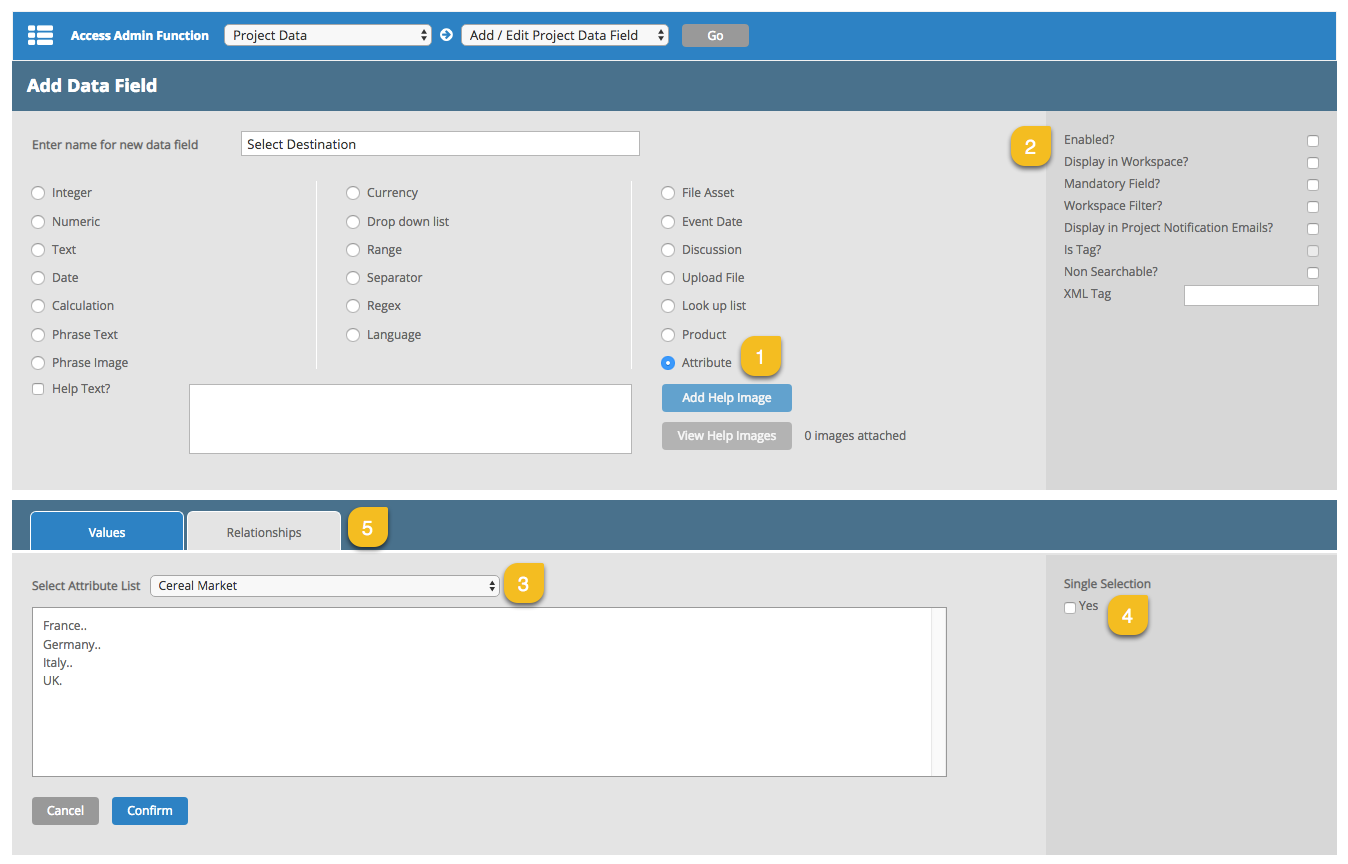The image size is (1348, 864).
Task: Click the arrow icon between the dropdowns
Action: pyautogui.click(x=447, y=35)
